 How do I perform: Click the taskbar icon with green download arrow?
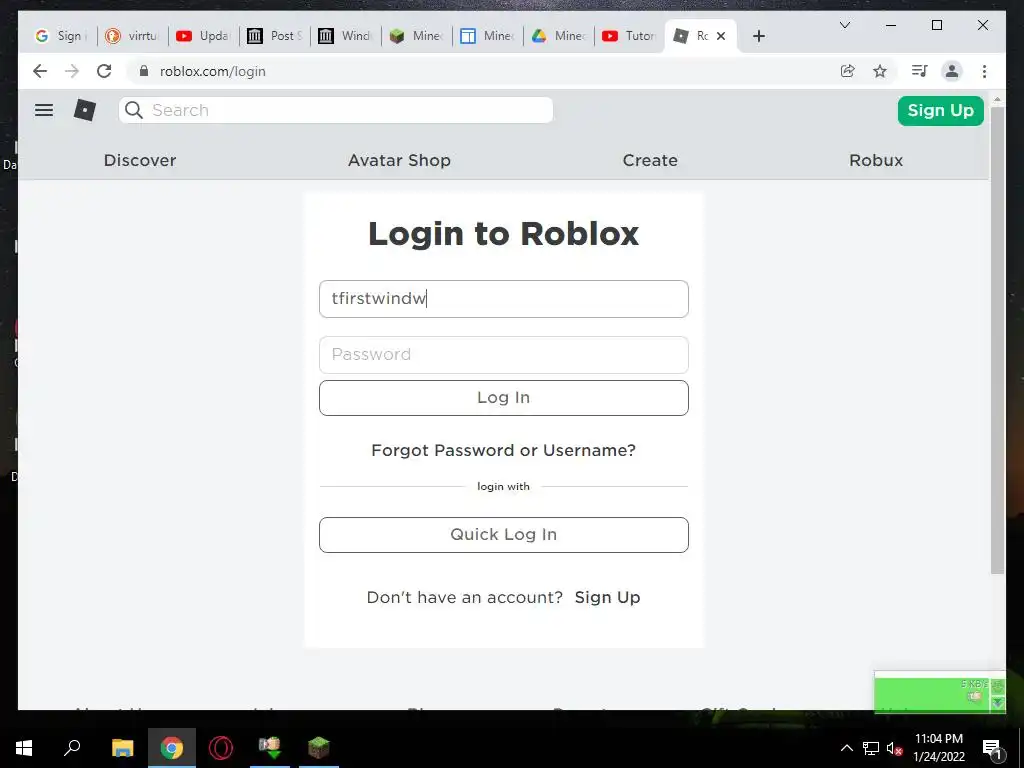pos(270,748)
